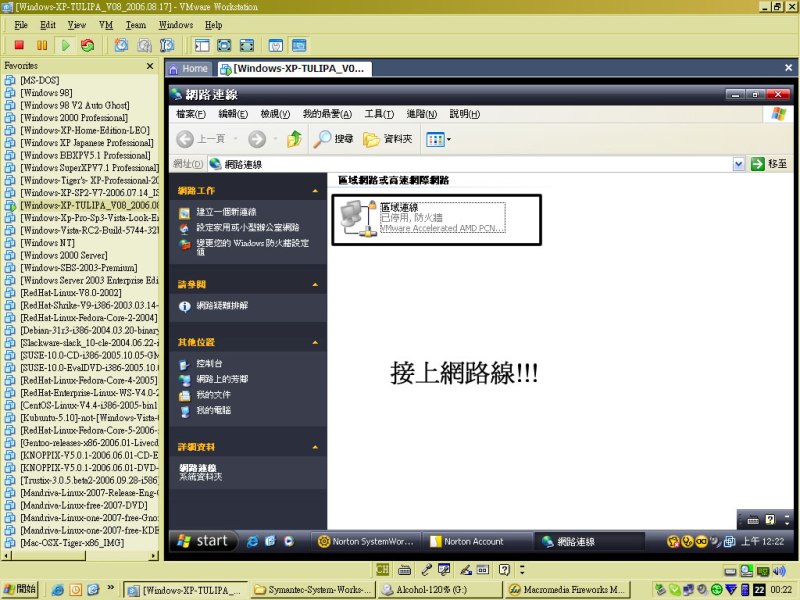Viewport: 800px width, 600px height.
Task: Launch Internet Explorer from guest quick launch
Action: tap(252, 542)
